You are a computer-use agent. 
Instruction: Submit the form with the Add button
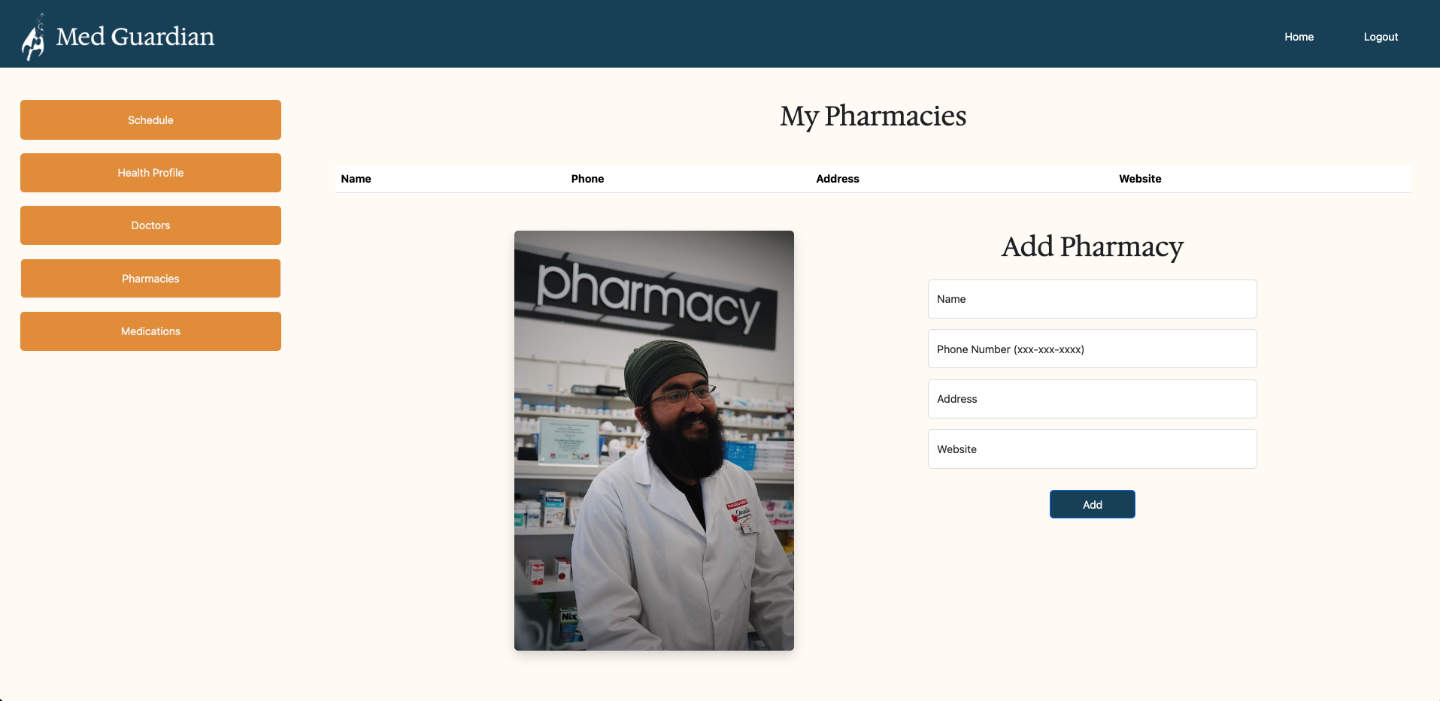1092,505
